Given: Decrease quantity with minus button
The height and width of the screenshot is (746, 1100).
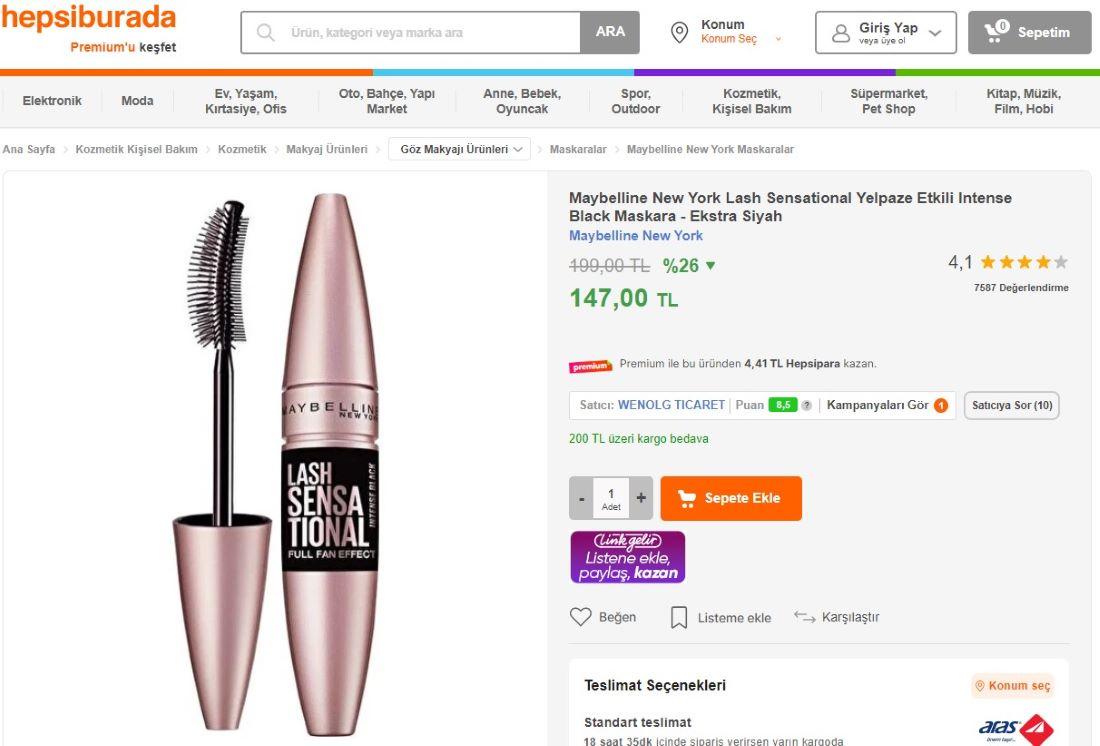Looking at the screenshot, I should pyautogui.click(x=582, y=498).
